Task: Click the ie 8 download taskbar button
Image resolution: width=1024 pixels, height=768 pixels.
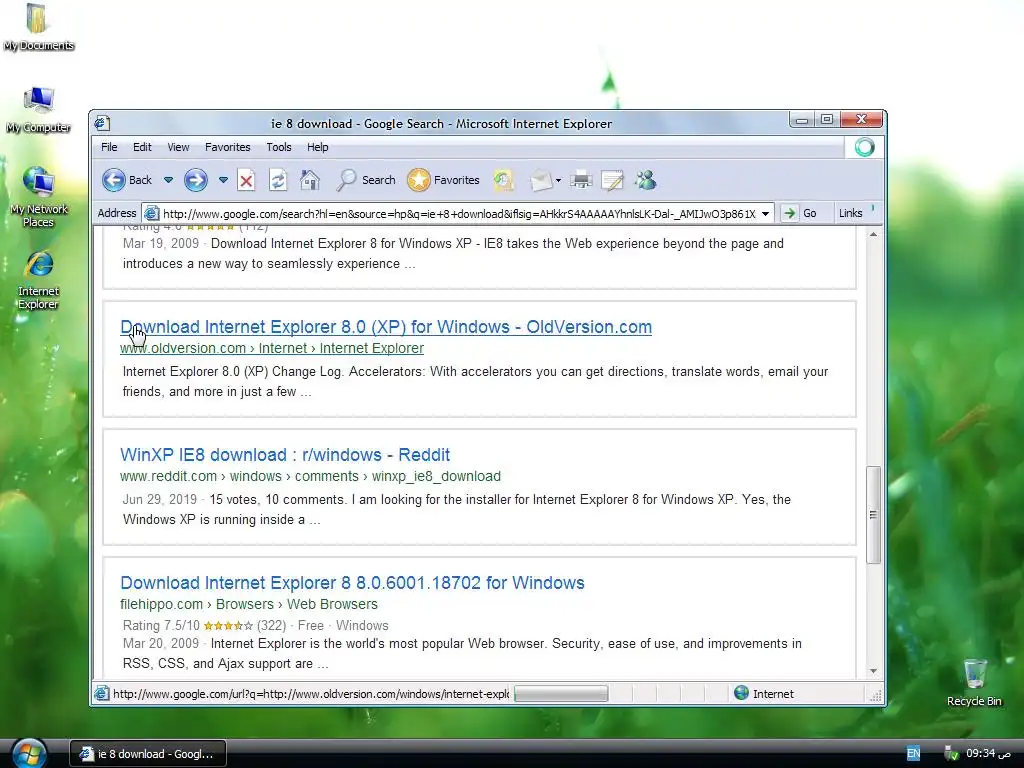Action: point(148,754)
